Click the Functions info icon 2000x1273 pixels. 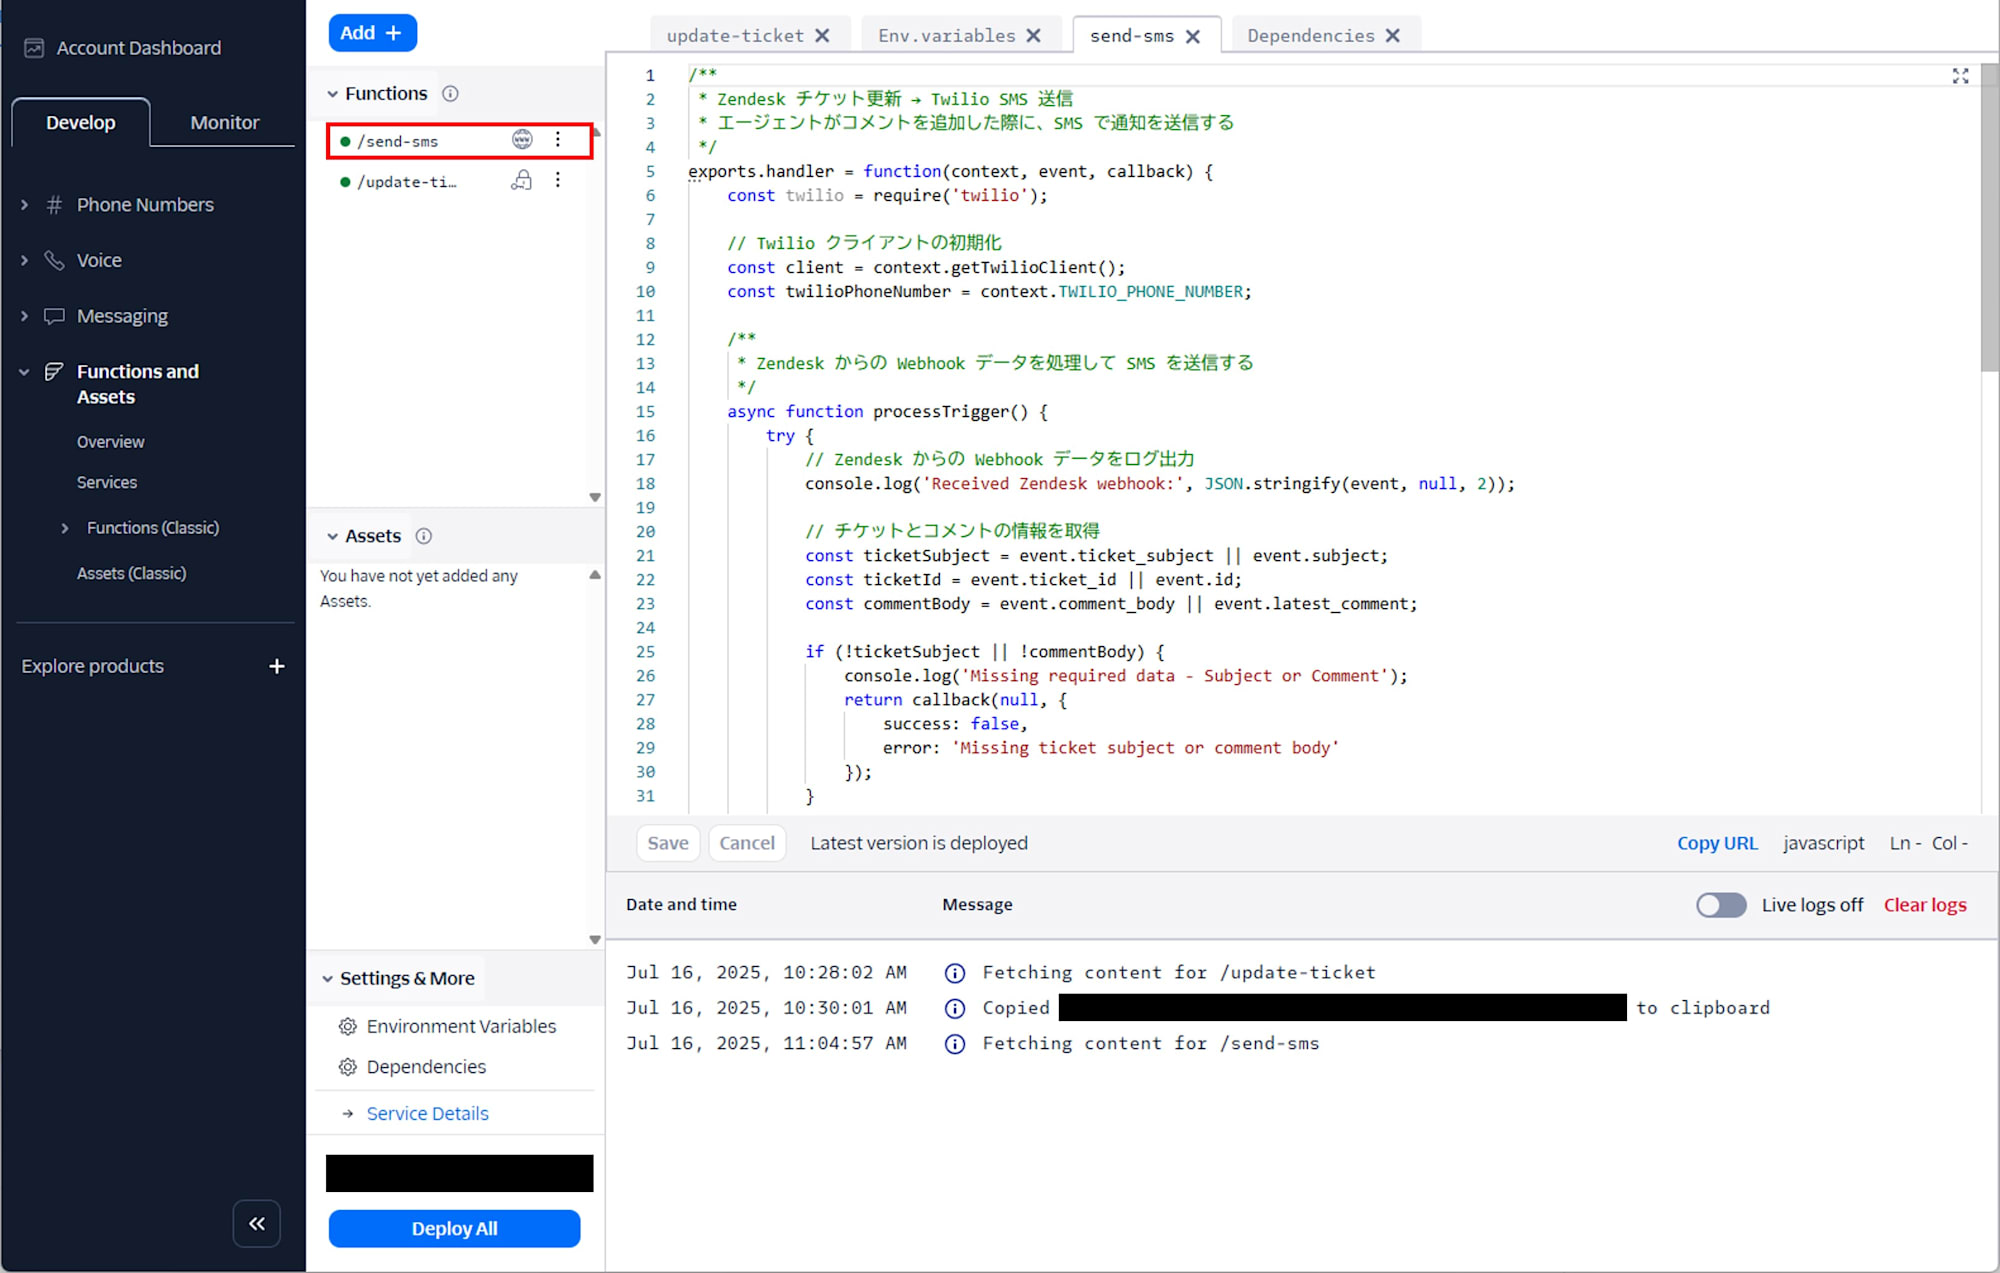450,93
